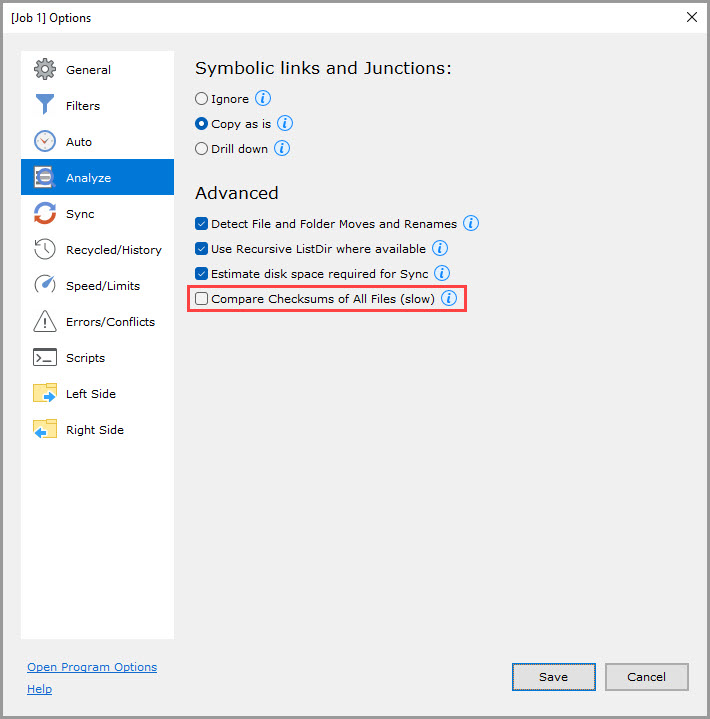Open Program Options link
Screen dimensions: 710x719
coord(92,667)
